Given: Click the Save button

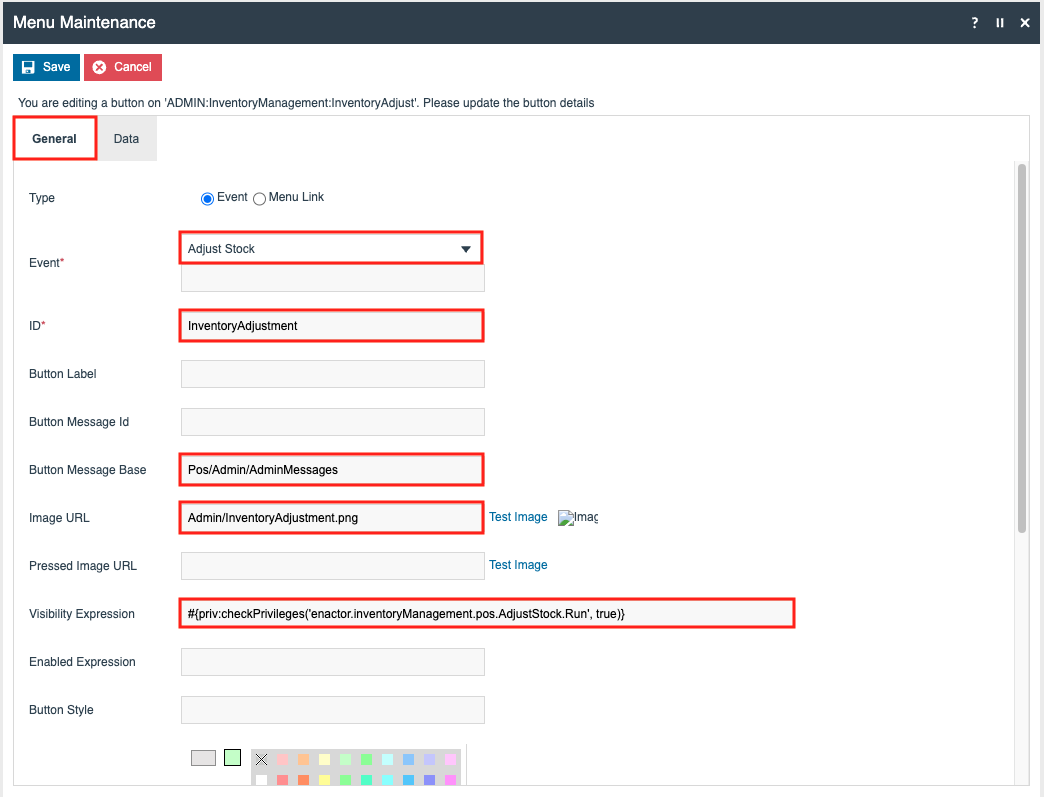Looking at the screenshot, I should [46, 67].
